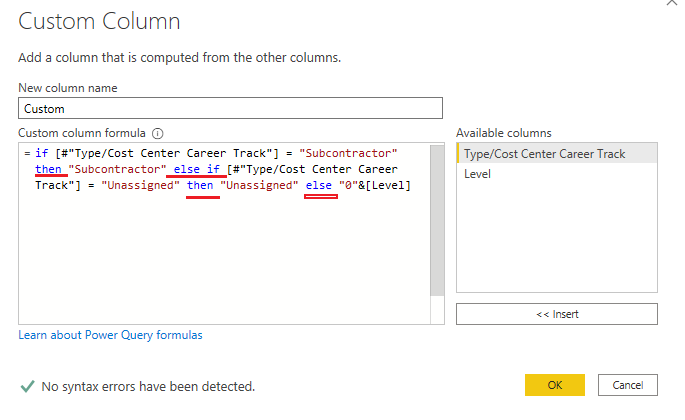The width and height of the screenshot is (685, 420).
Task: Click the New column name input field
Action: [230, 108]
